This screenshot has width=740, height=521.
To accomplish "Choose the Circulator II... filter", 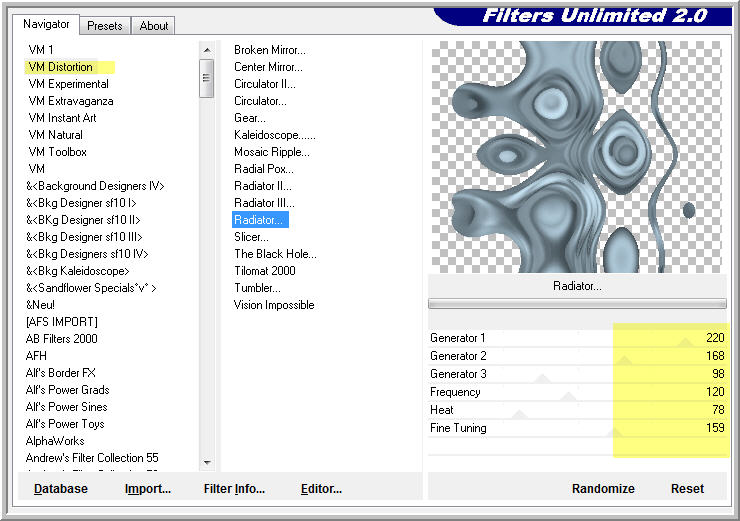I will (x=265, y=84).
